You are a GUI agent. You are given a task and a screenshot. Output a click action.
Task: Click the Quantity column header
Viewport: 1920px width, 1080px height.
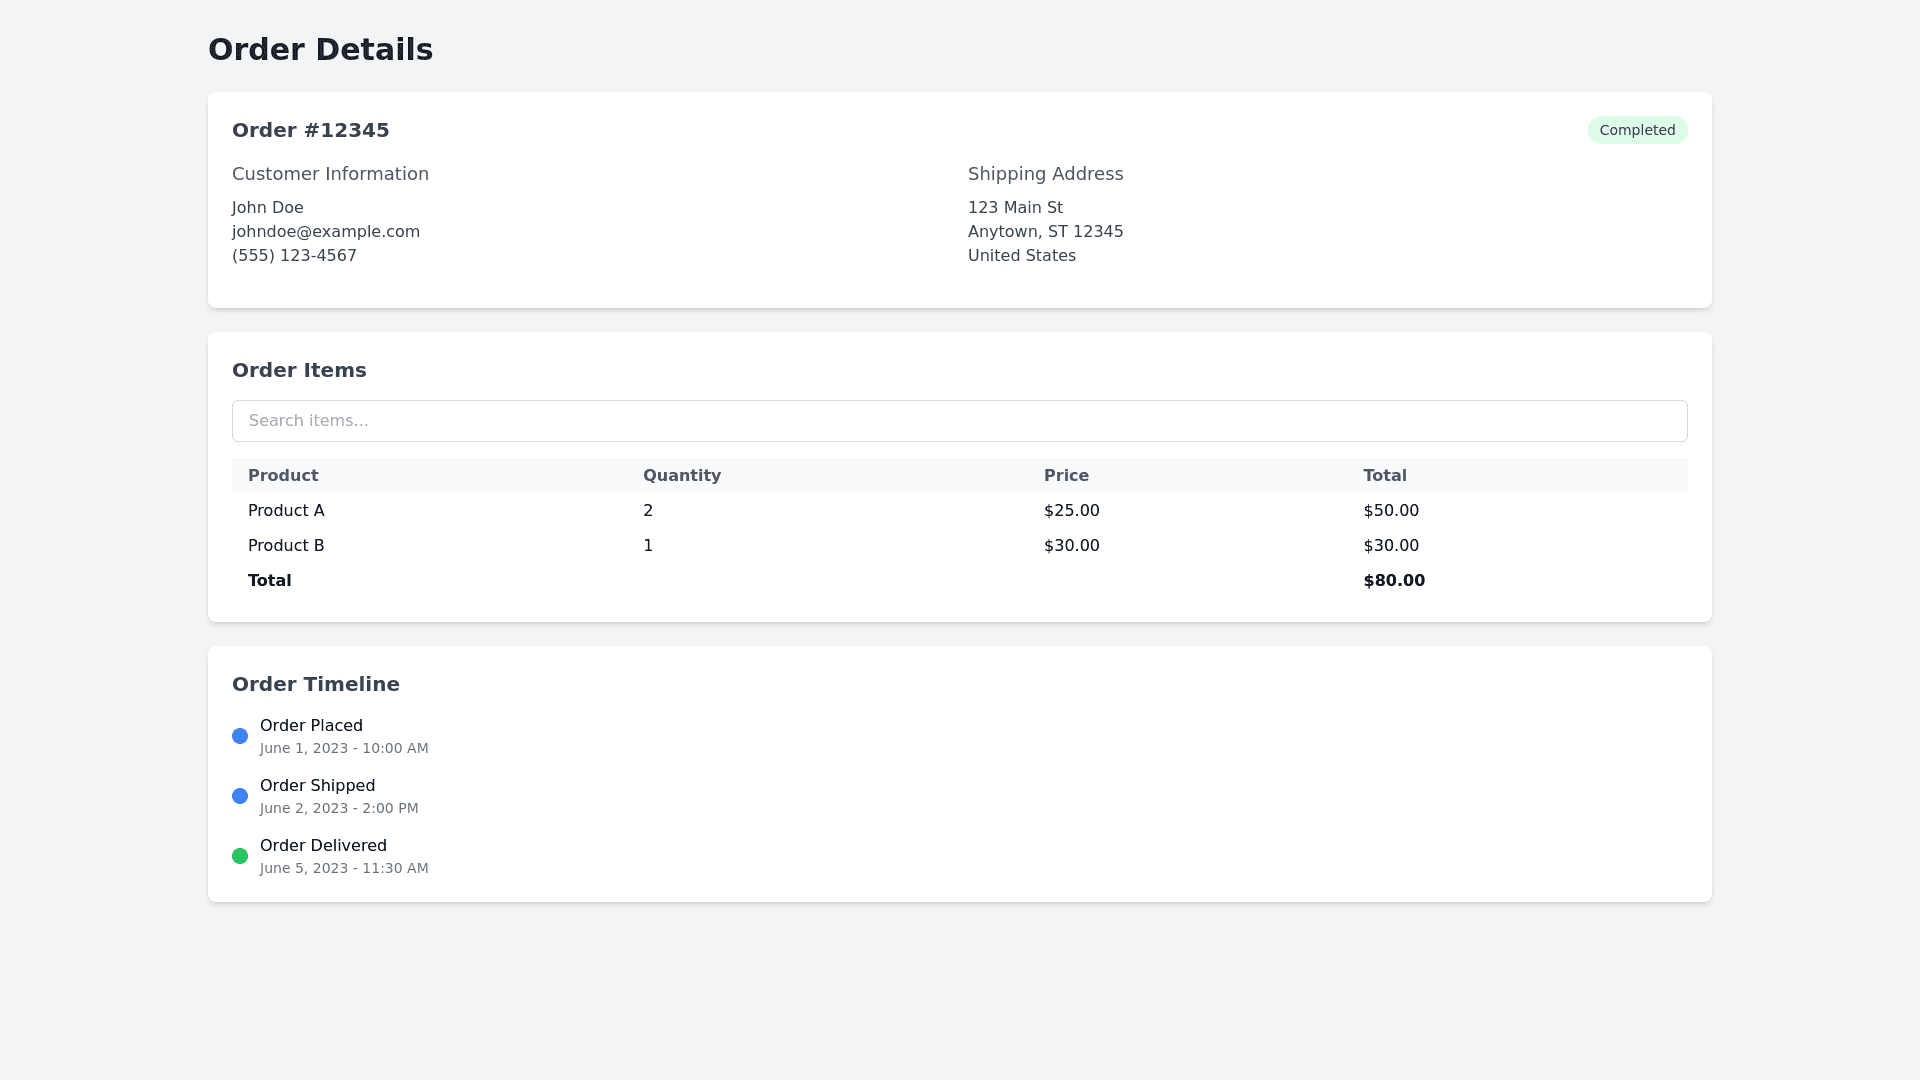coord(682,475)
